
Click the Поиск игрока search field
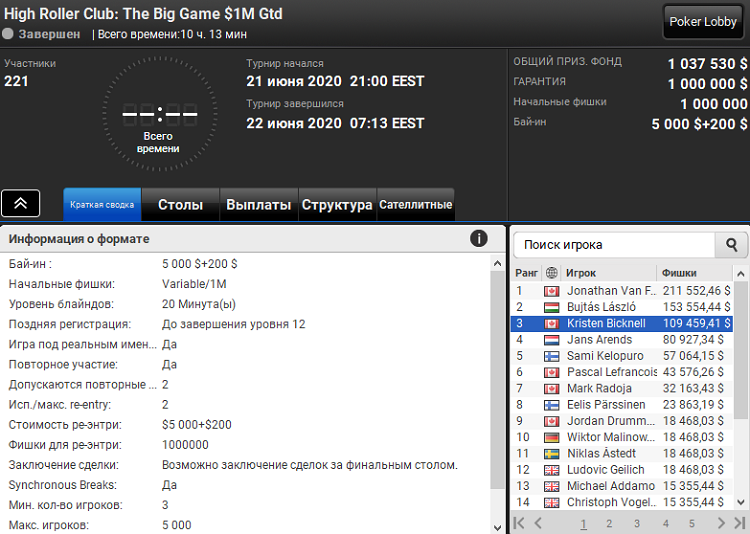(x=614, y=245)
